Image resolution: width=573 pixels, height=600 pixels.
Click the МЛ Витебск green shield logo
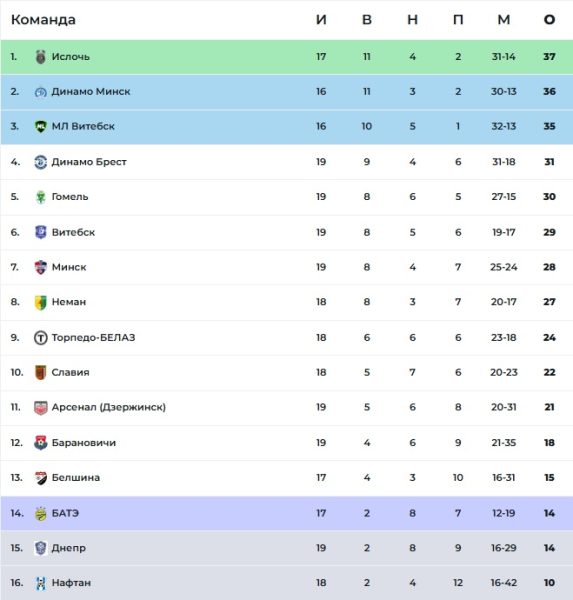41,126
